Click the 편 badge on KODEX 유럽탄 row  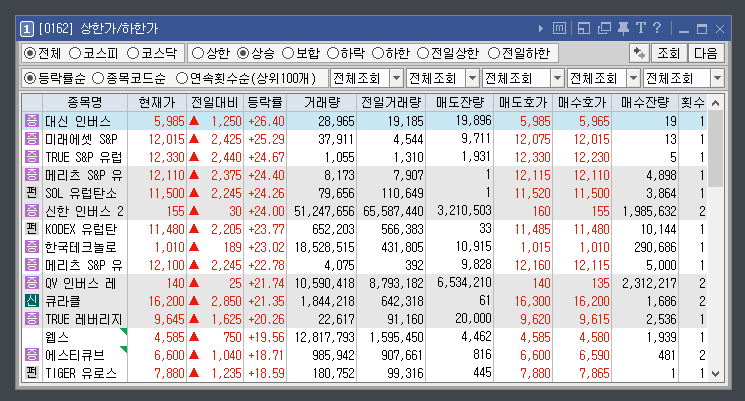(x=31, y=229)
